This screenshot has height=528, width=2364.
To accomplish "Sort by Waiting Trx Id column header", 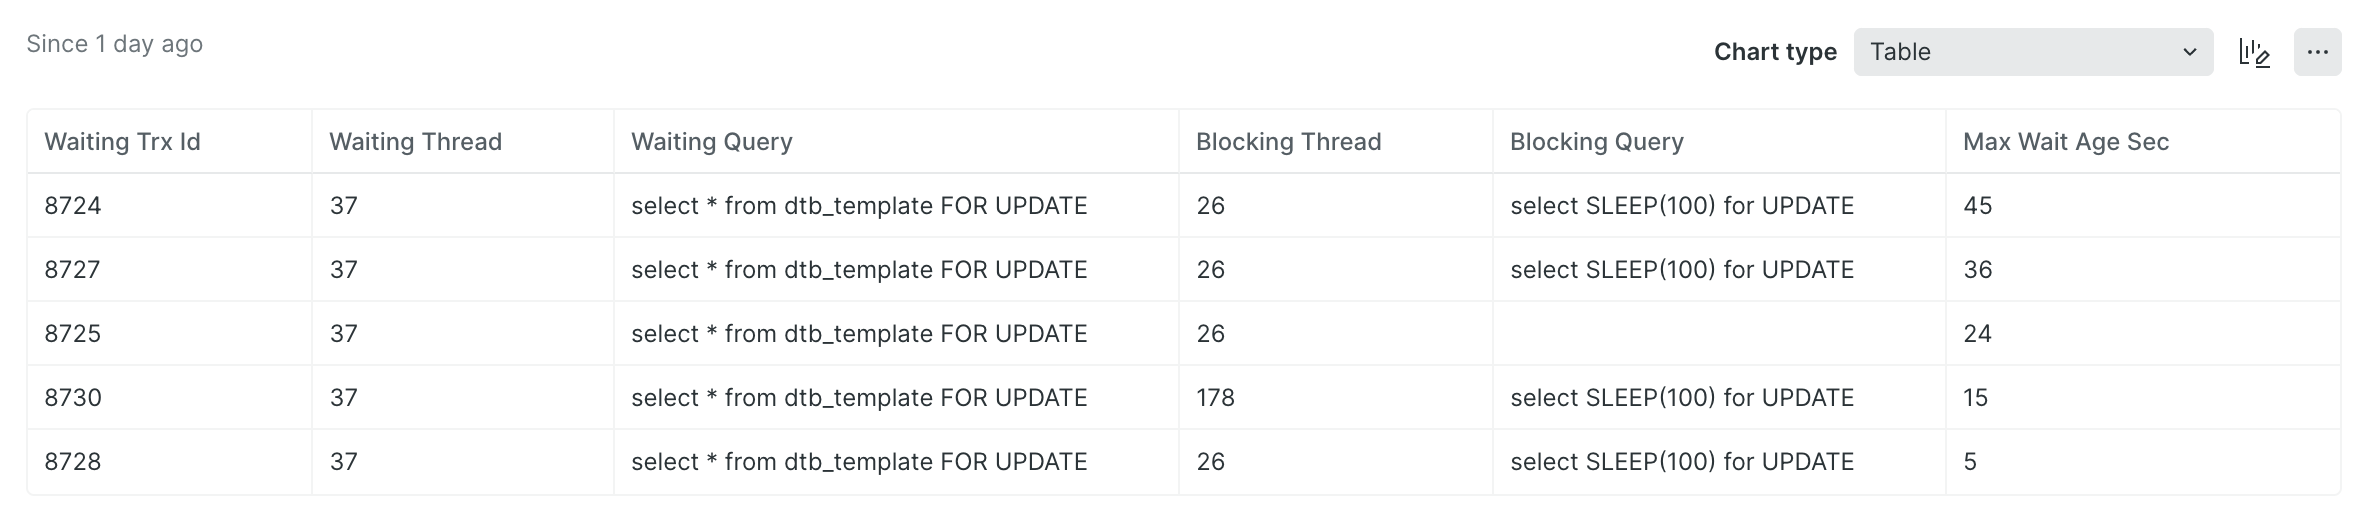I will (122, 142).
